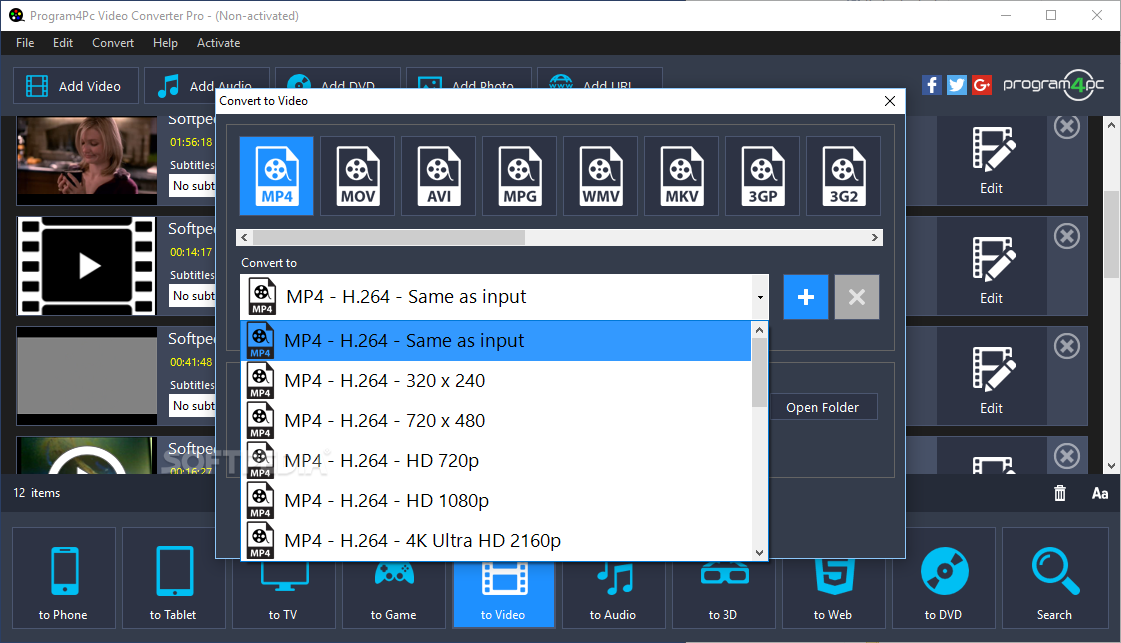The image size is (1121, 643).
Task: Open the File menu
Action: 25,43
